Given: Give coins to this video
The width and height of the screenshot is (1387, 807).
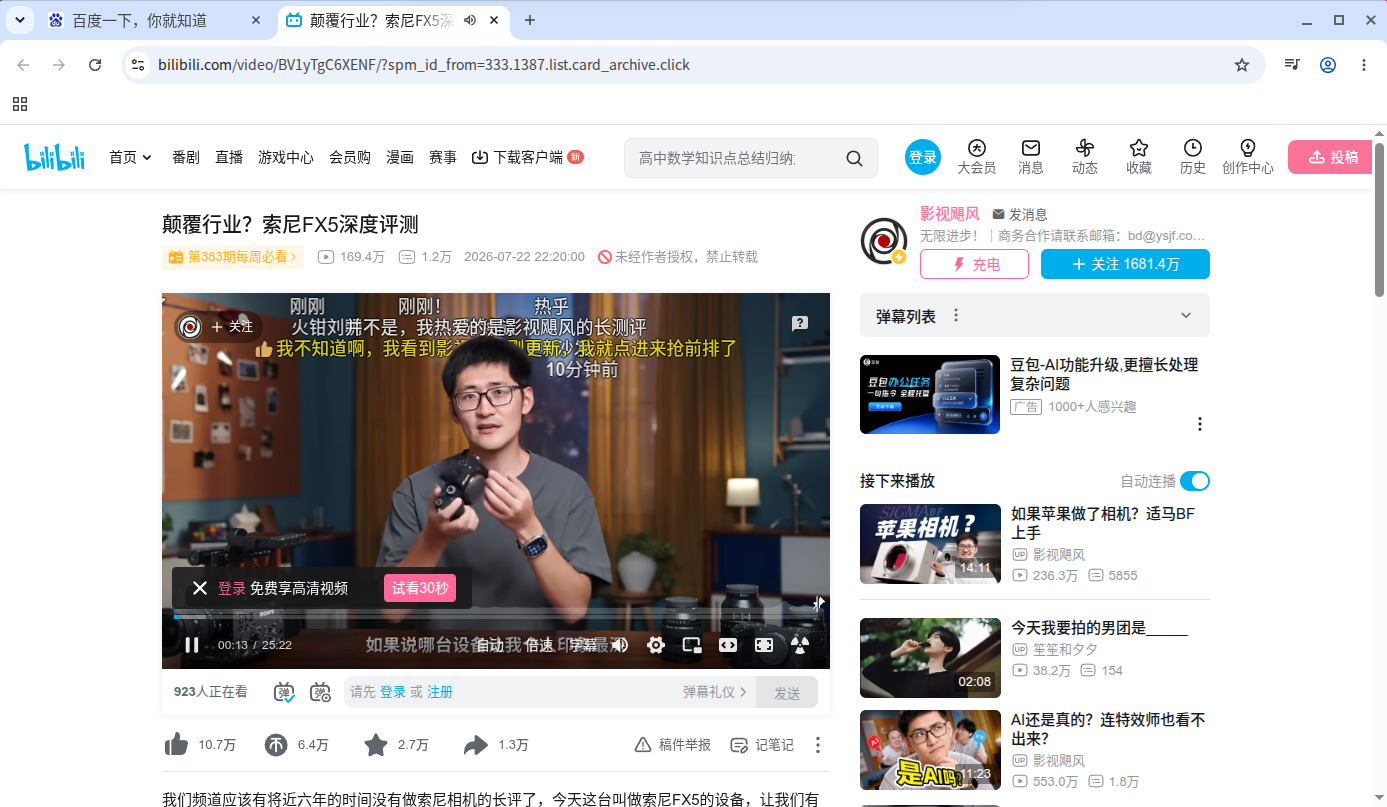Looking at the screenshot, I should [x=276, y=744].
